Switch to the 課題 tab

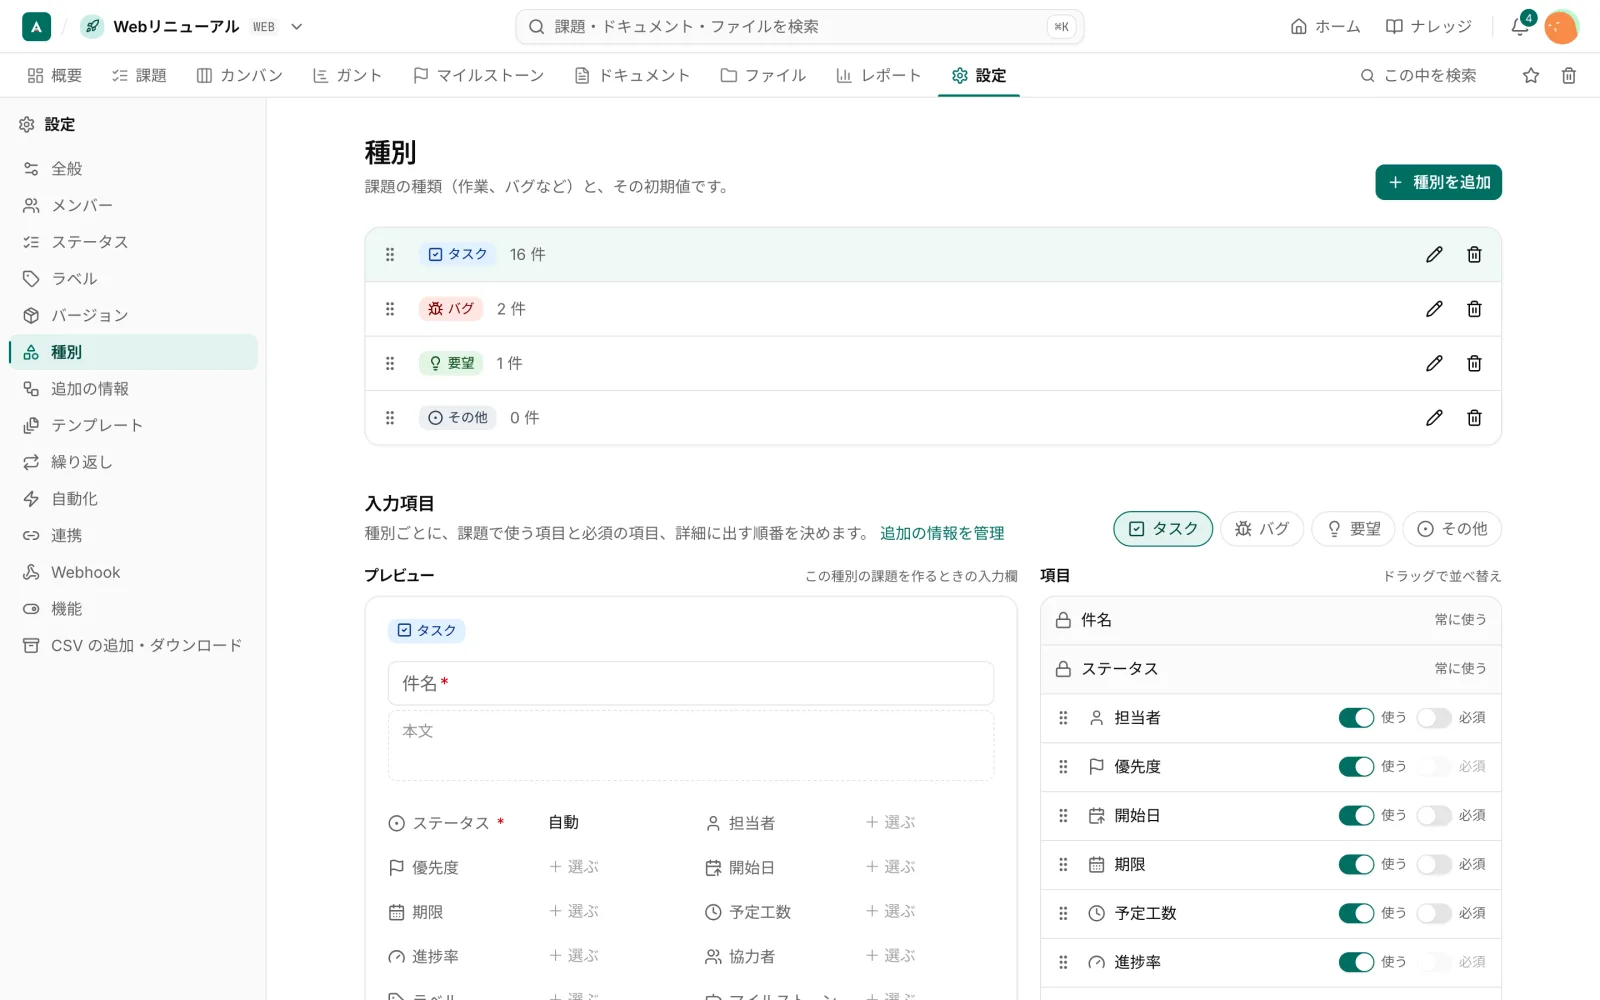pyautogui.click(x=139, y=75)
